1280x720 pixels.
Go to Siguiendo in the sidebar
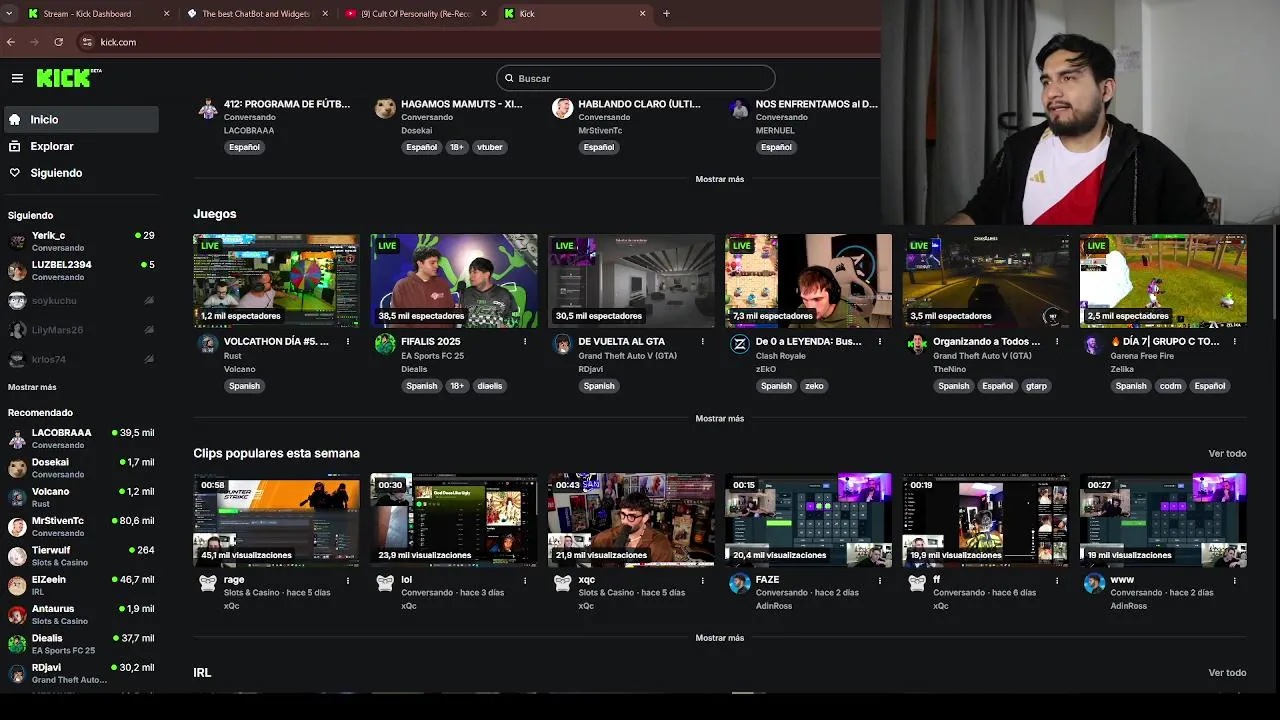[x=80, y=173]
